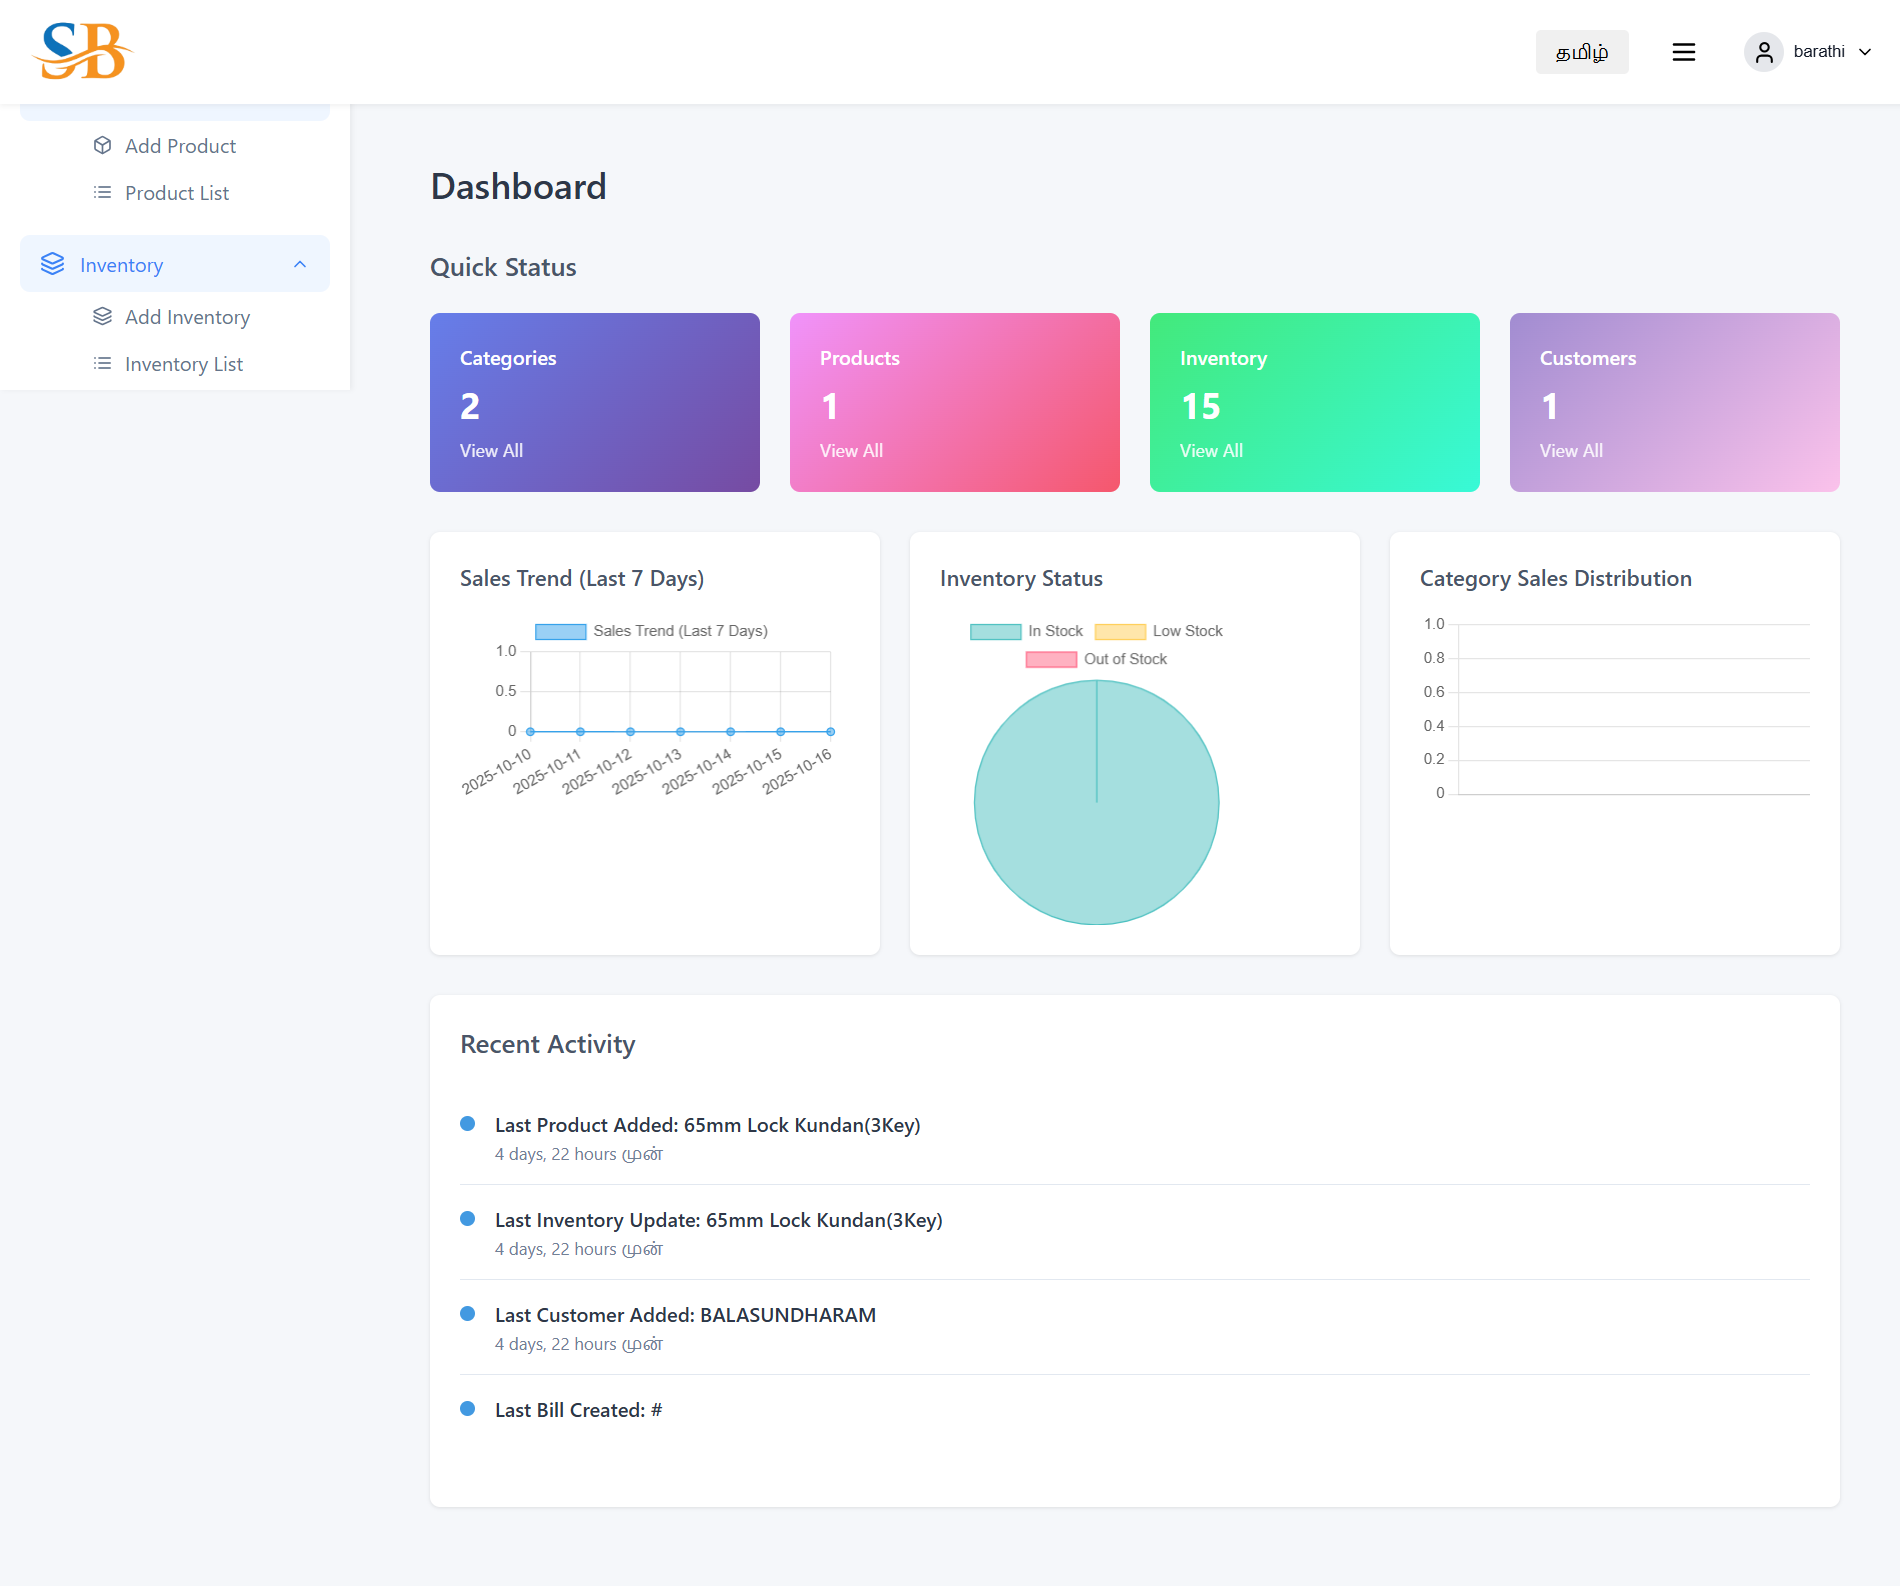
Task: Open the Add Inventory menu item
Action: 187,317
